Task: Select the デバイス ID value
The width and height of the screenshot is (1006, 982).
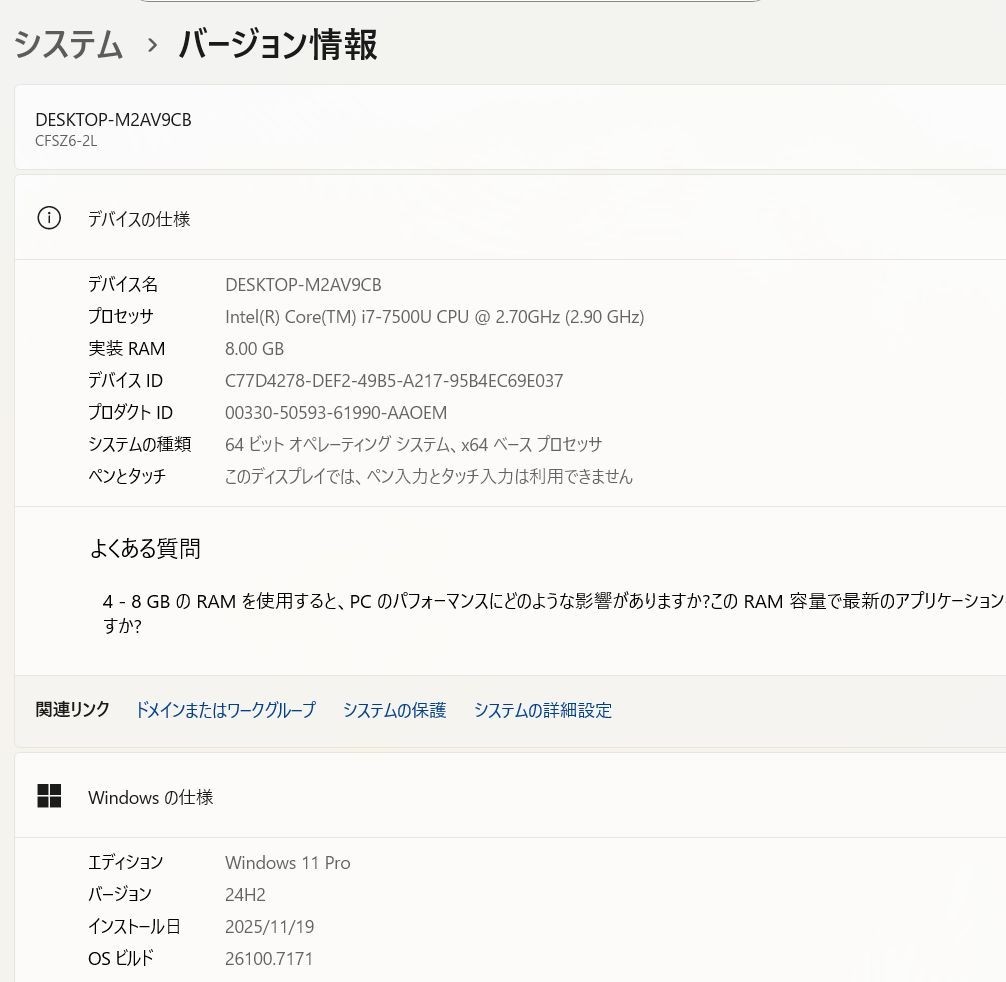Action: [x=393, y=380]
